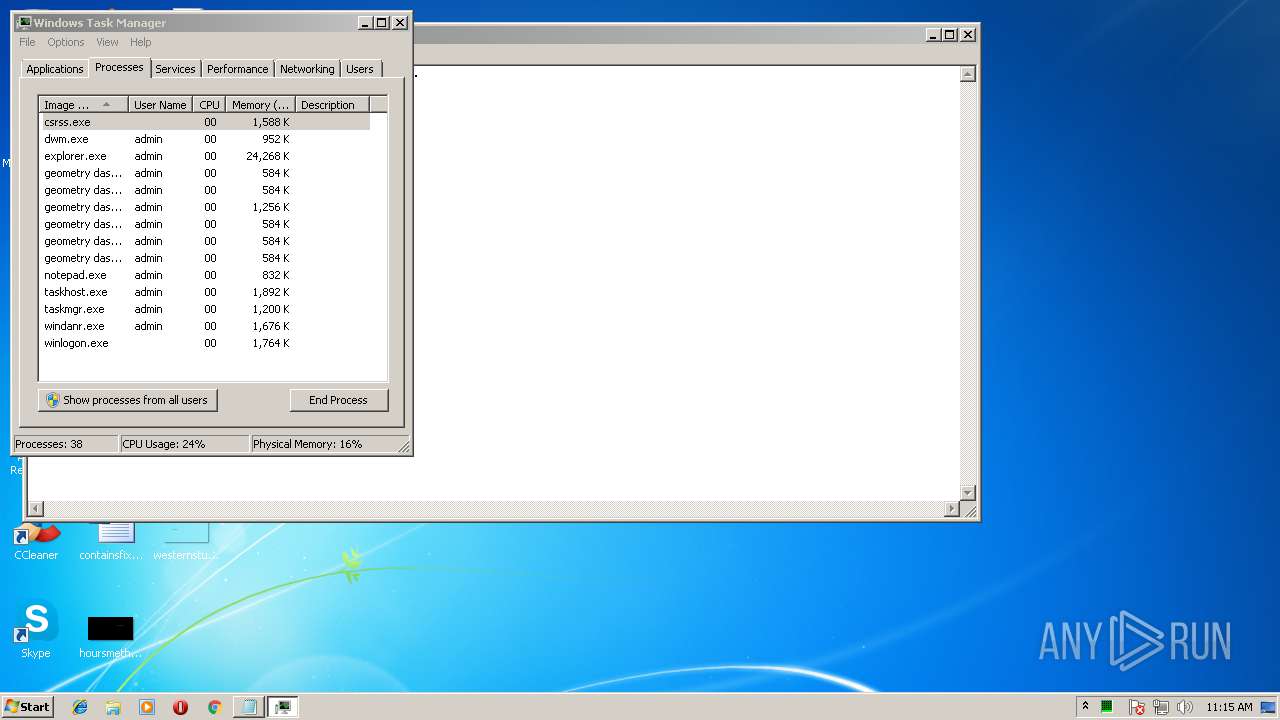
Task: Open Action Center flag tray icon
Action: (1137, 707)
